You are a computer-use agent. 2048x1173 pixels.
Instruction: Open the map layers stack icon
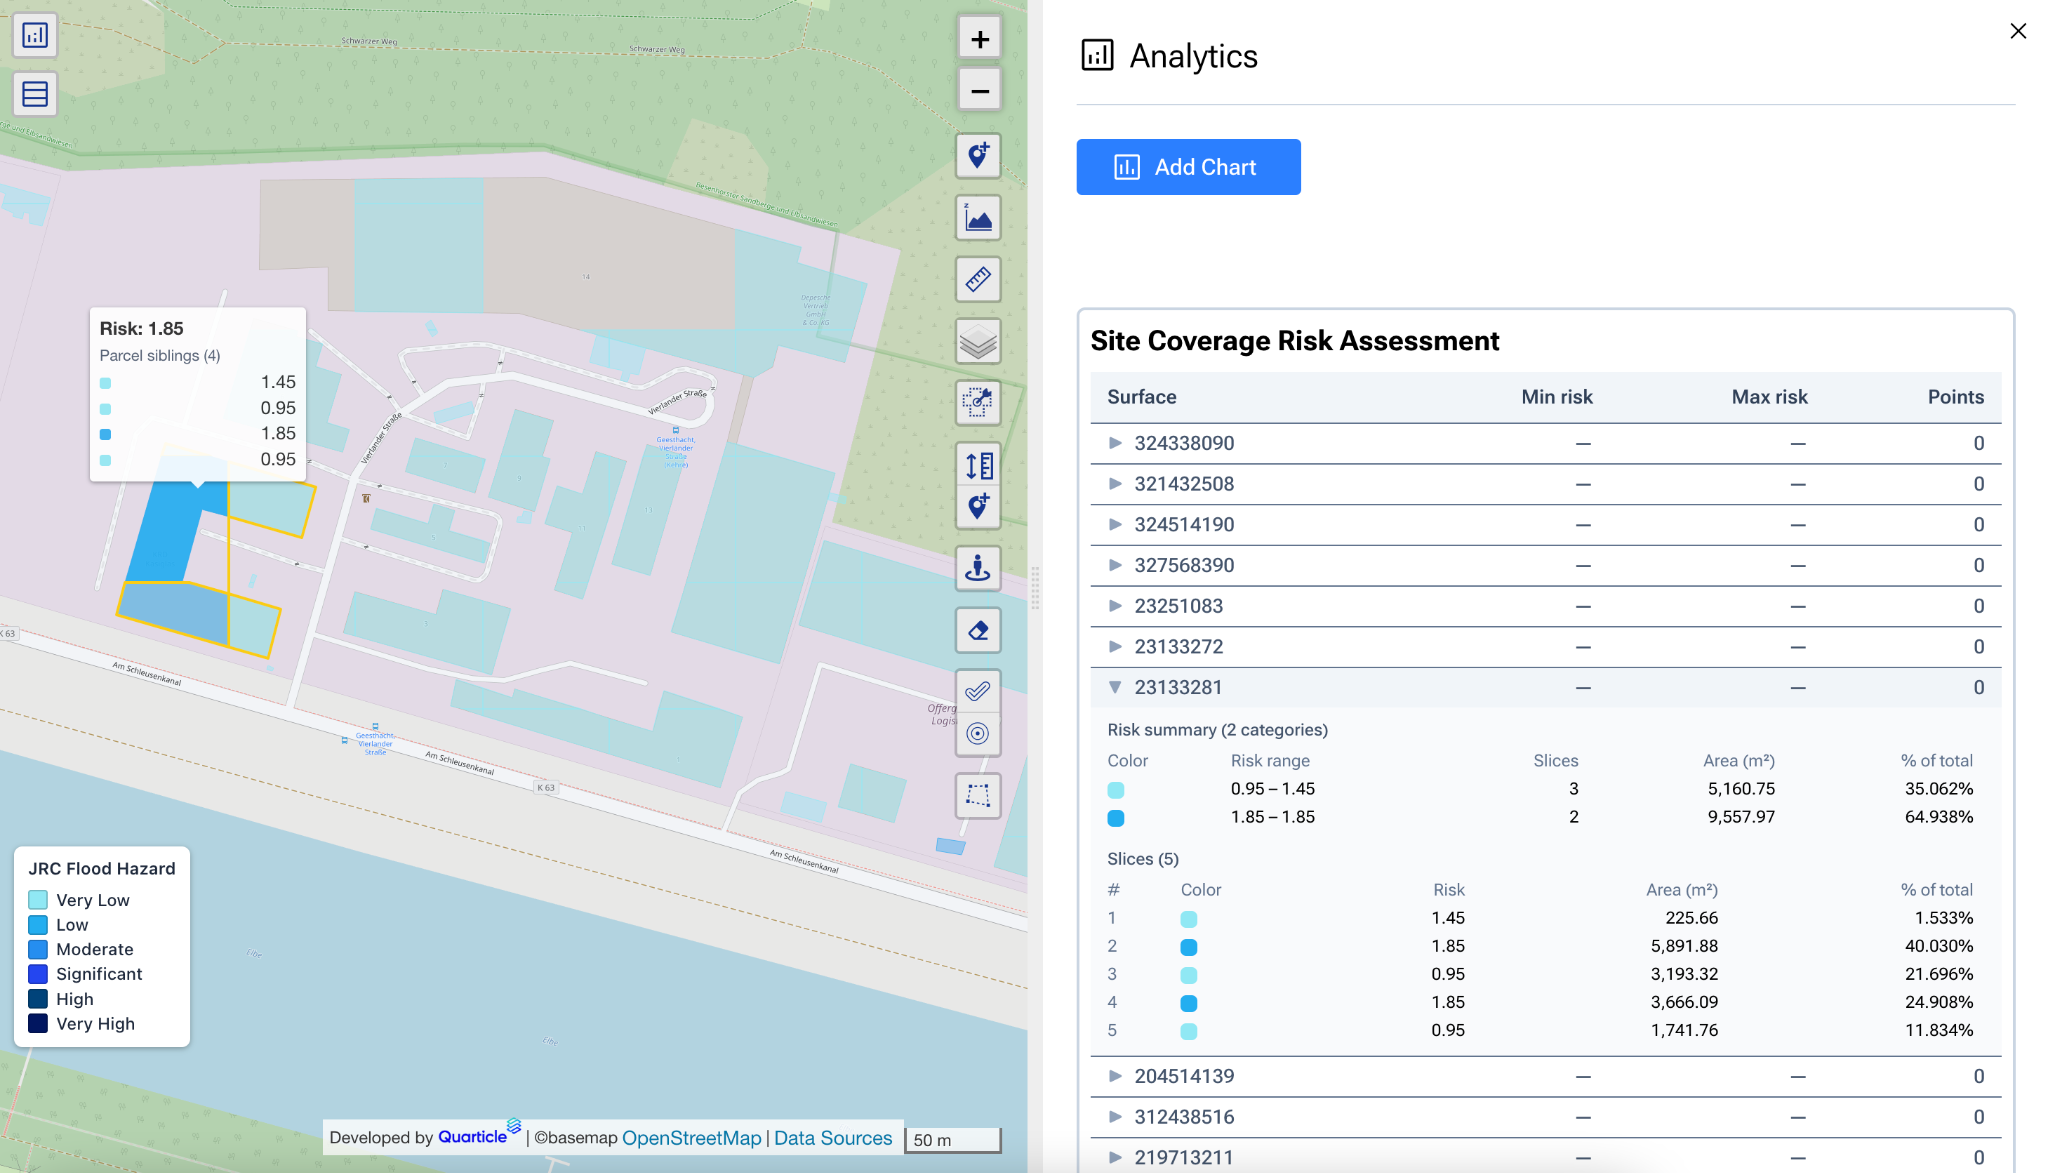coord(978,342)
